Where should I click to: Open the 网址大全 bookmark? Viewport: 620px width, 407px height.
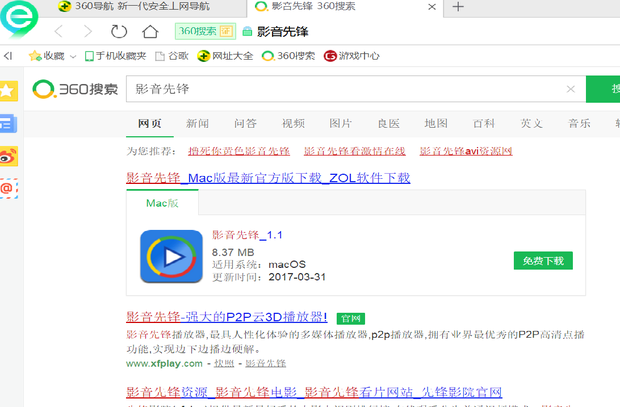pyautogui.click(x=225, y=56)
